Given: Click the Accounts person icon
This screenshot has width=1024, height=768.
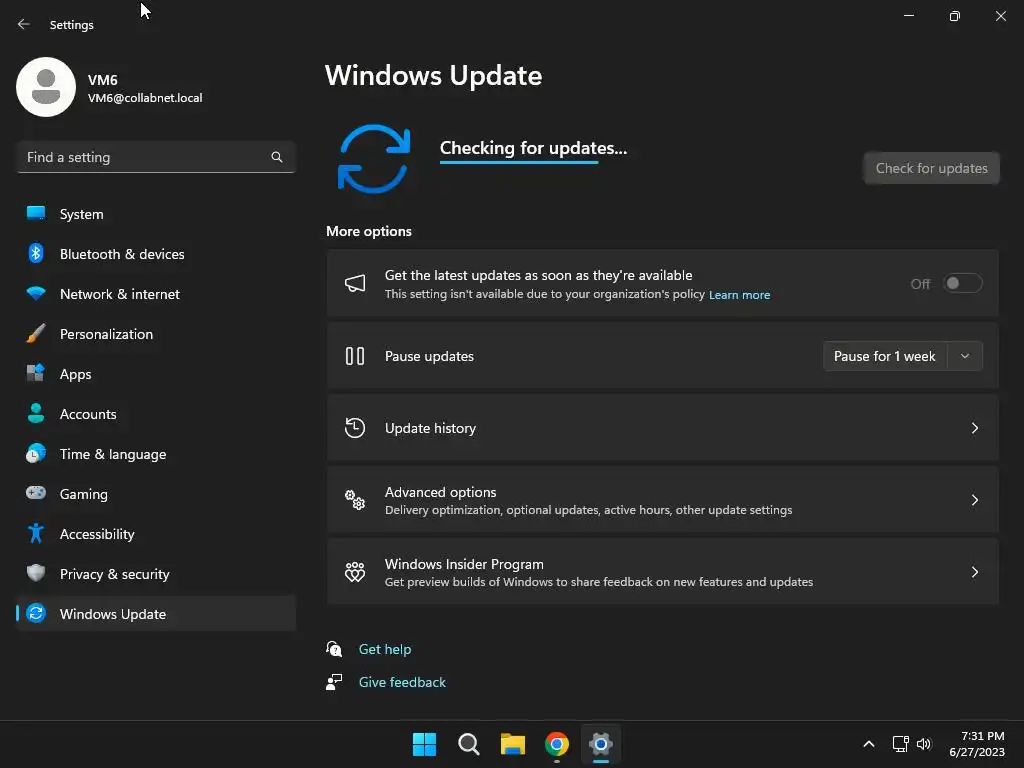Looking at the screenshot, I should coord(36,413).
